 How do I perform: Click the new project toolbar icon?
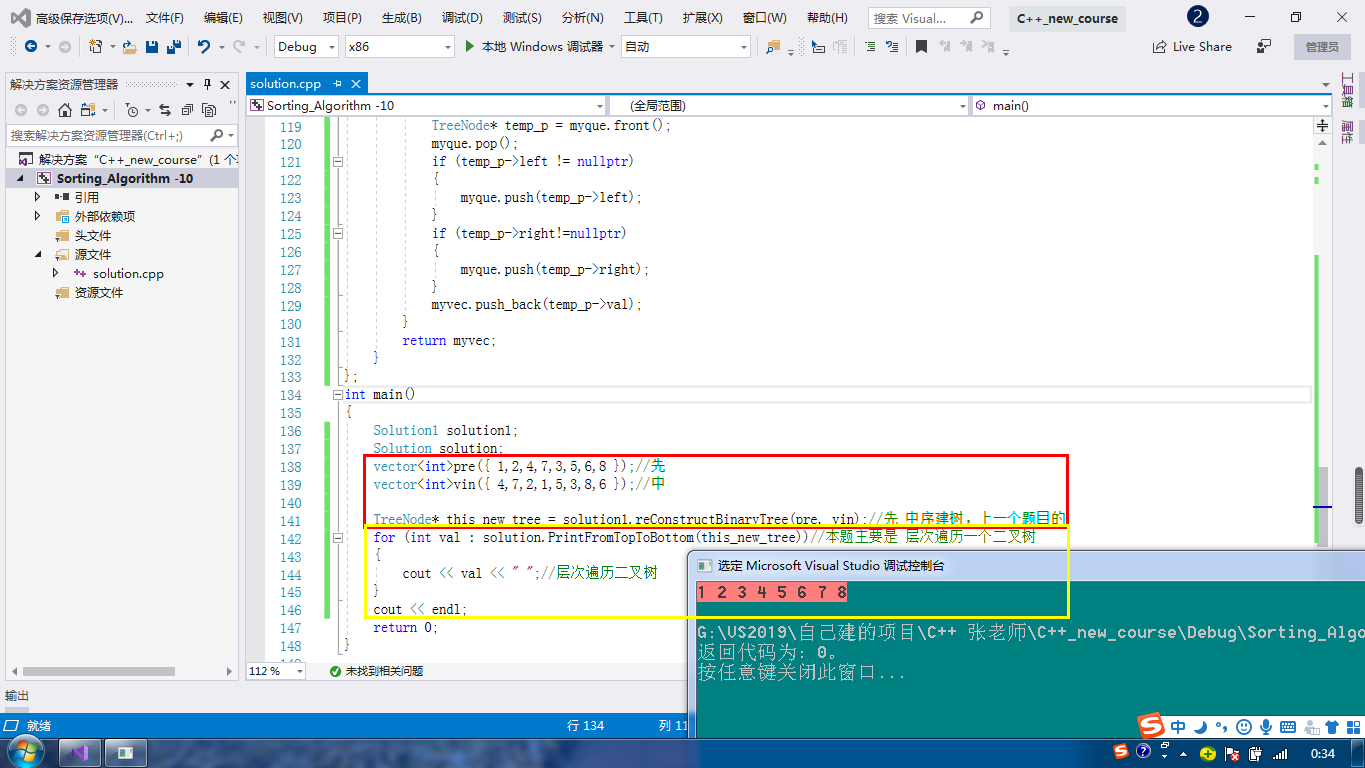(x=95, y=47)
